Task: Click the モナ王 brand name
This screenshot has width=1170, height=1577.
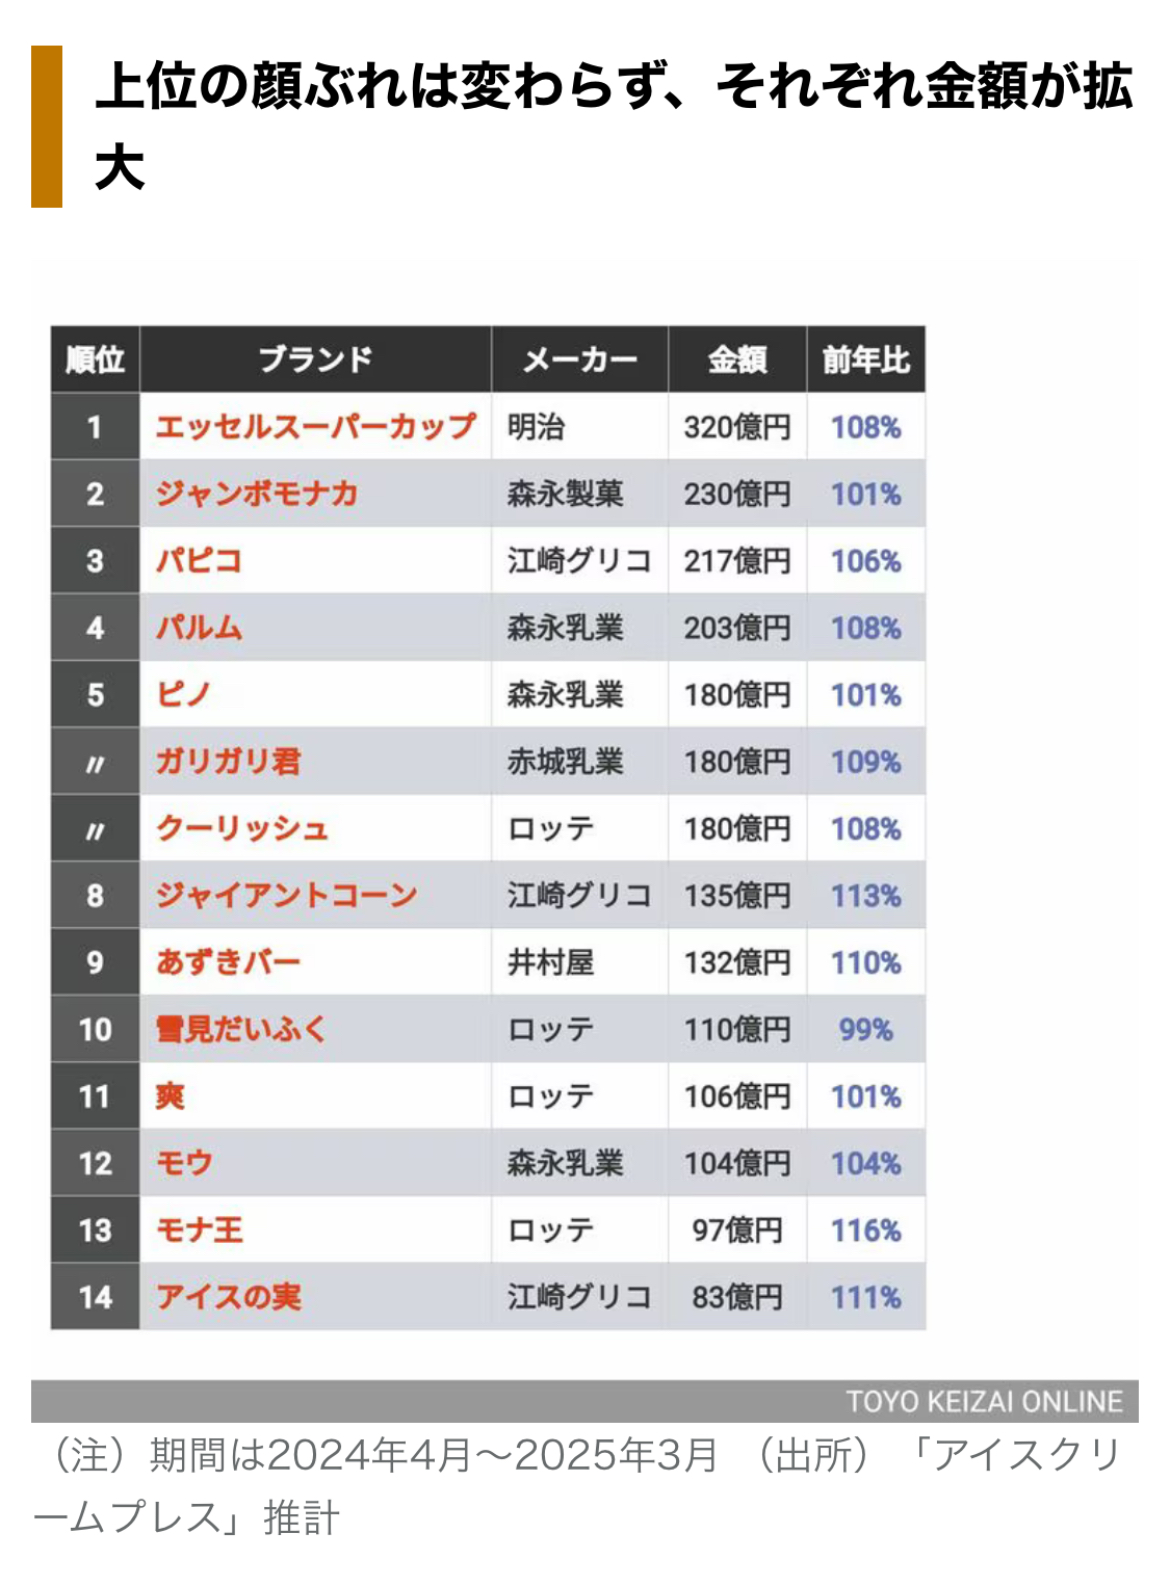Action: pyautogui.click(x=199, y=1230)
